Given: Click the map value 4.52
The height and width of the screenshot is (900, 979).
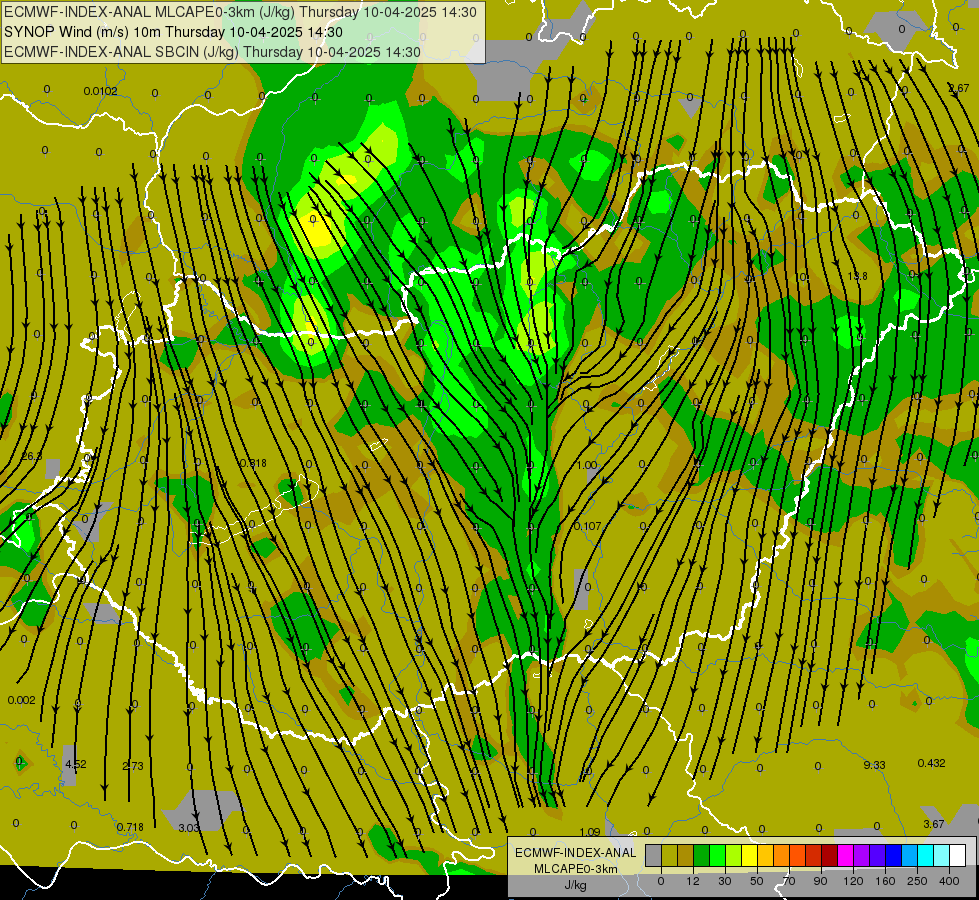Looking at the screenshot, I should 76,764.
